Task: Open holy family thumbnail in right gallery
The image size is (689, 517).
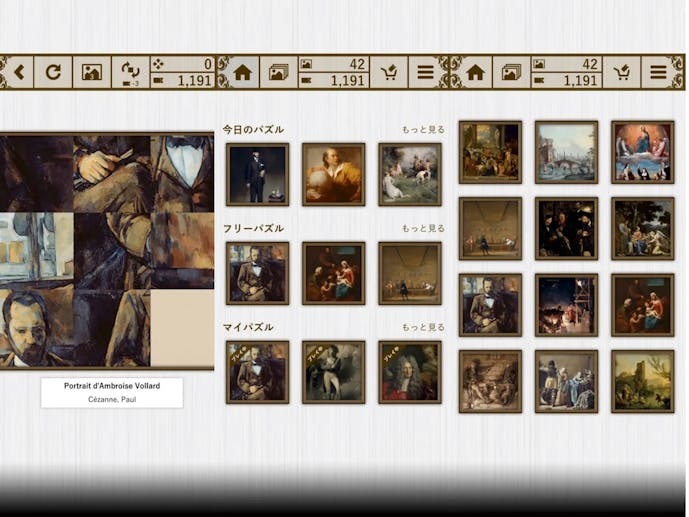Action: 642,305
